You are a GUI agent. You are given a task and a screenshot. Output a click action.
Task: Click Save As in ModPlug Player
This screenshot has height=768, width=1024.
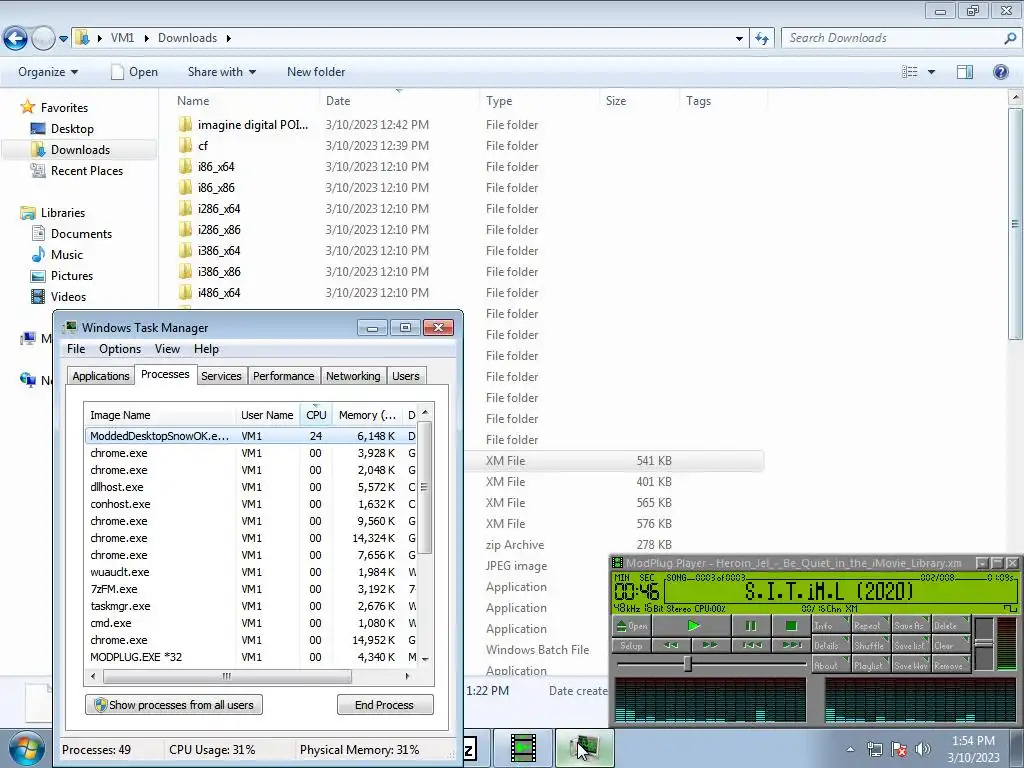[x=910, y=626]
